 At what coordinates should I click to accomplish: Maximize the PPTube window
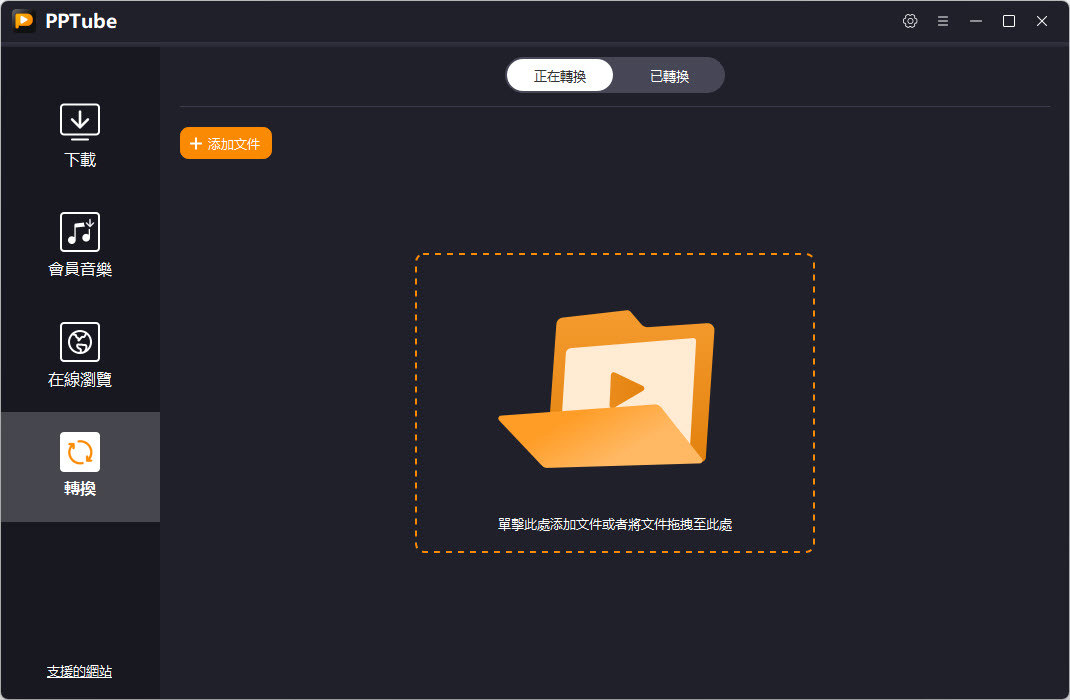point(1008,20)
